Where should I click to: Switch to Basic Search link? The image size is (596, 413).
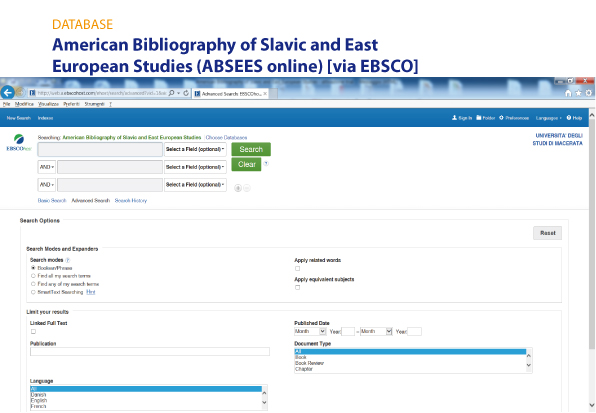click(52, 200)
